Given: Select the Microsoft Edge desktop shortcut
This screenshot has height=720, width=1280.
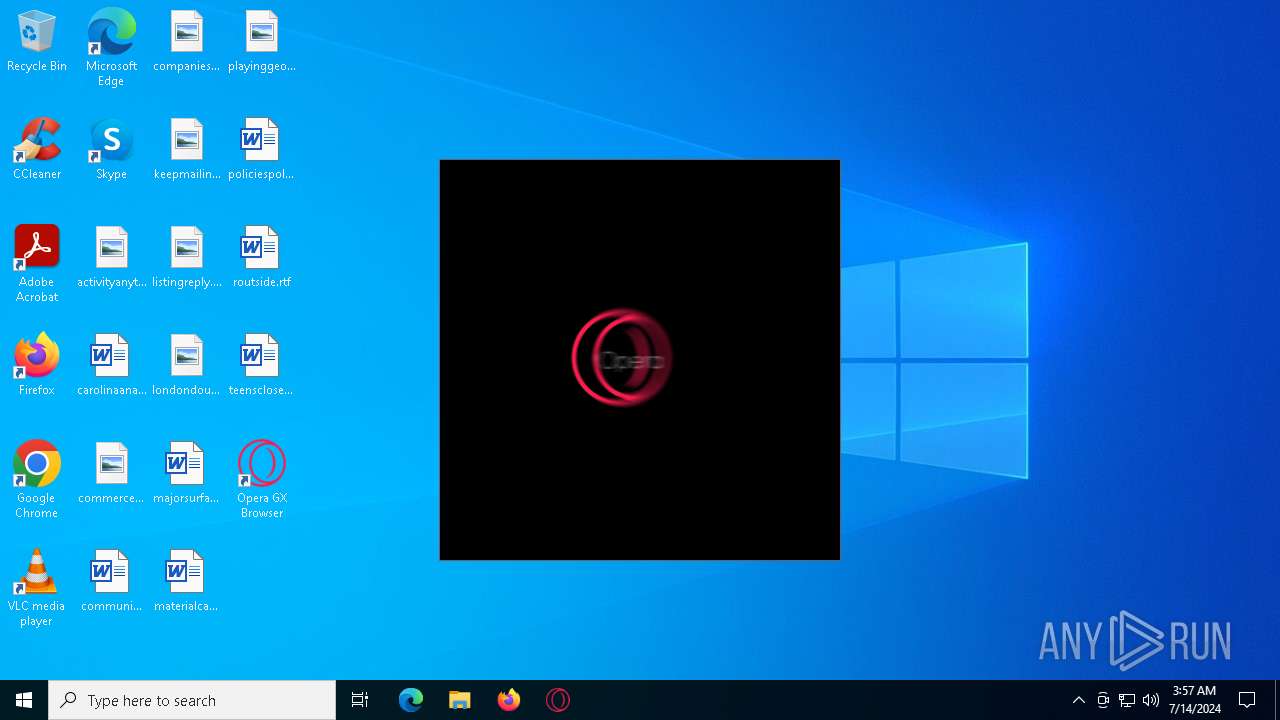Looking at the screenshot, I should (x=111, y=48).
